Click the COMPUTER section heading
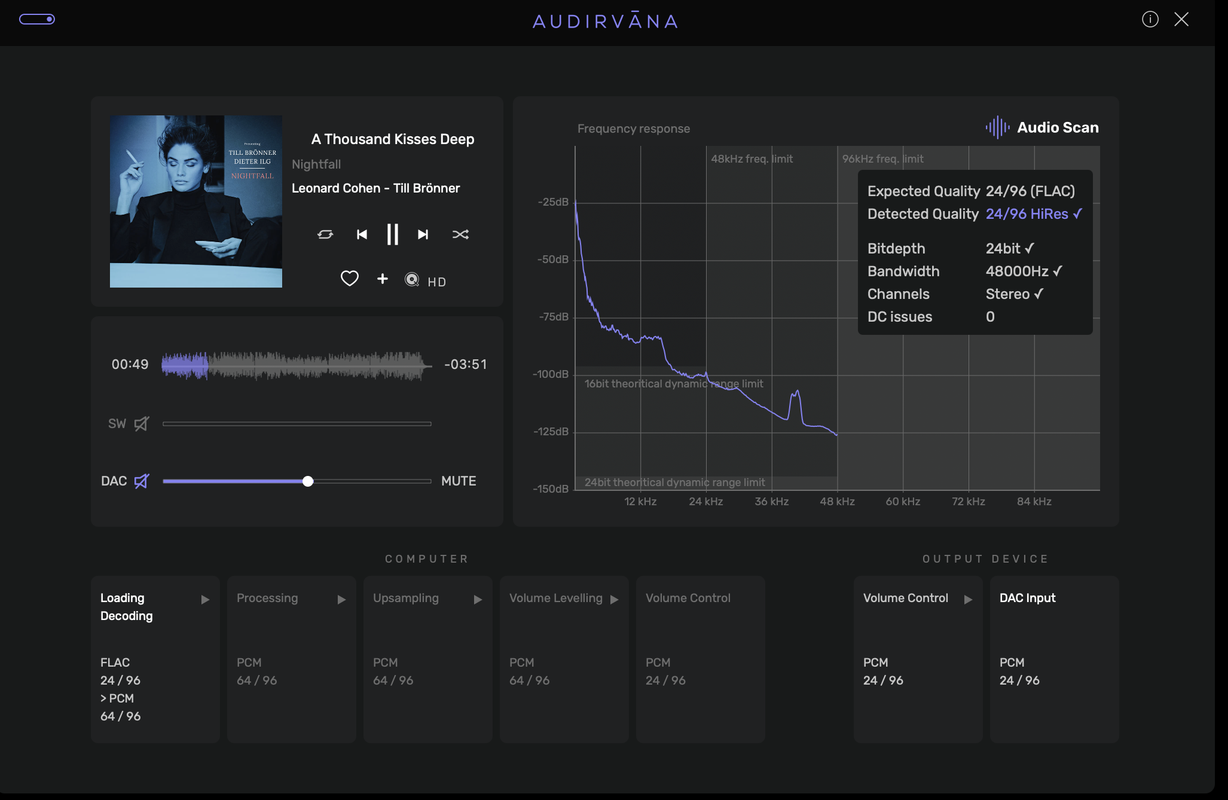The width and height of the screenshot is (1228, 800). click(x=427, y=559)
